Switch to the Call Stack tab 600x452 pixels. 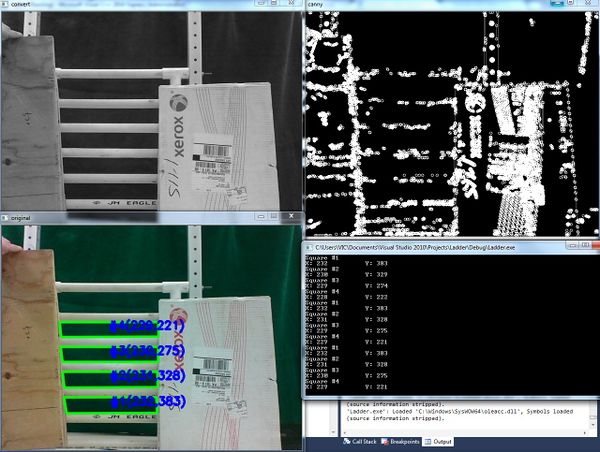360,441
